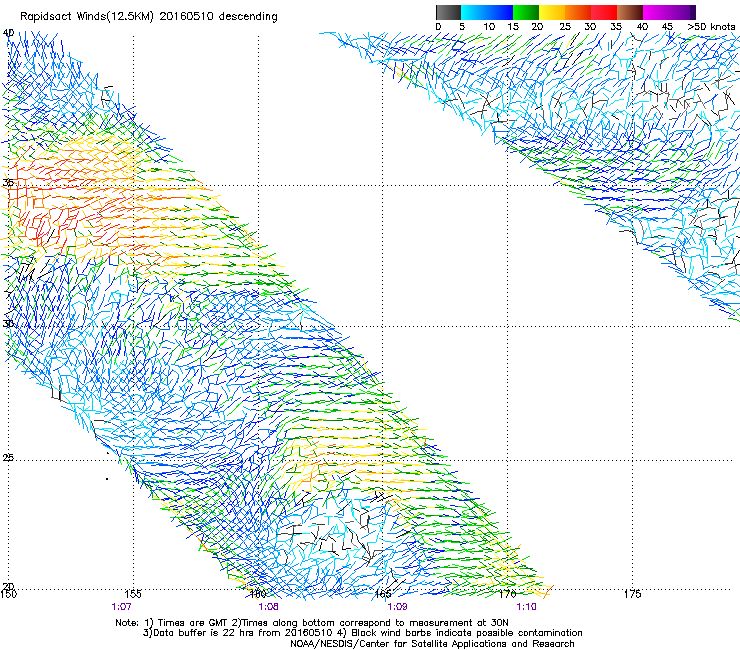Viewport: 740px width, 650px height.
Task: Click the chart title 'Rapidsact Winds(12.5KM) 20160510 descending'
Action: [149, 17]
